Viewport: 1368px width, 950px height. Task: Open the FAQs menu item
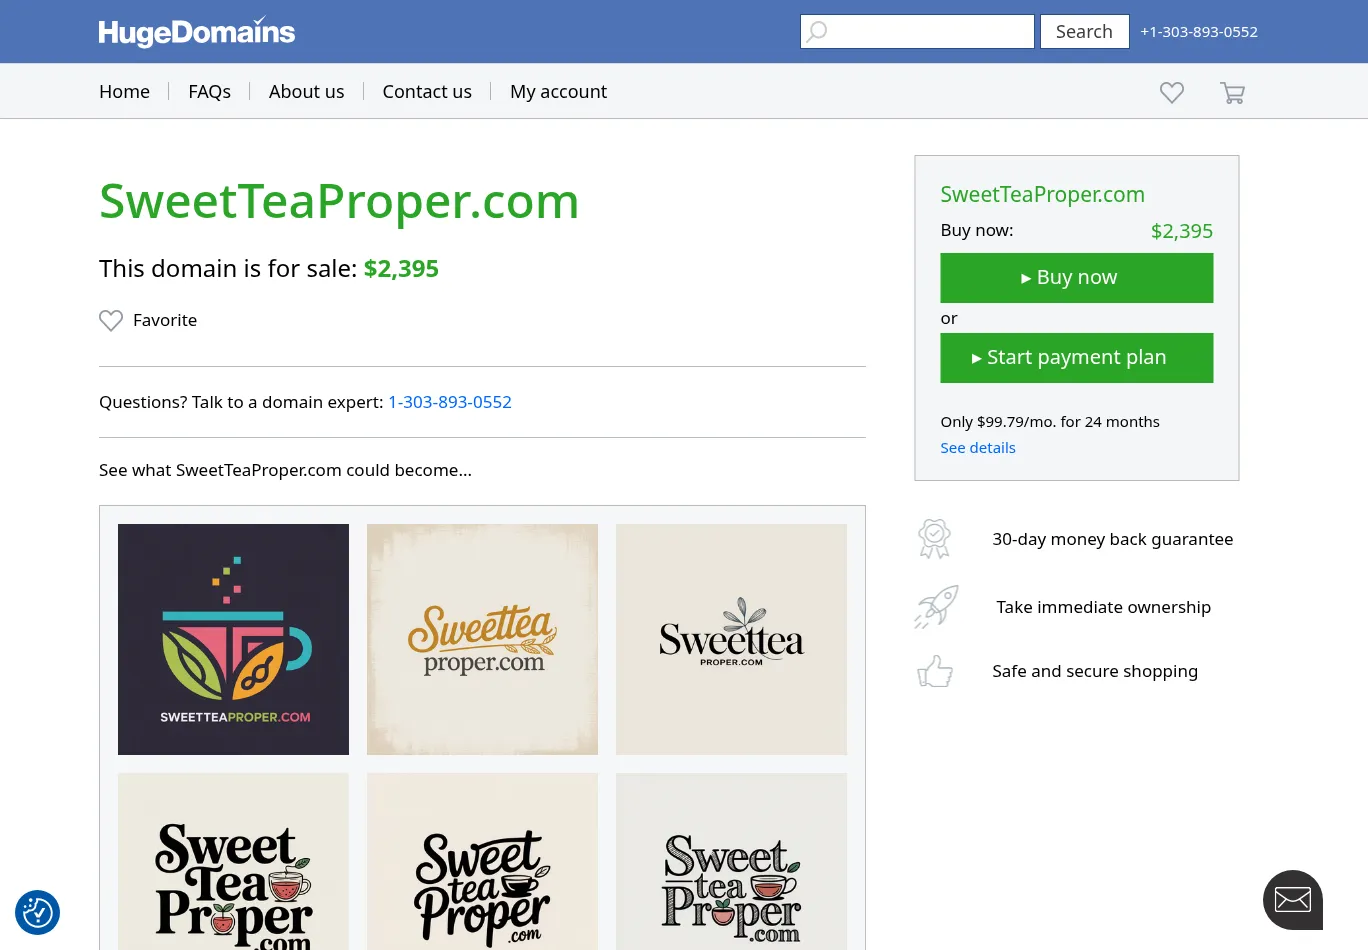209,91
